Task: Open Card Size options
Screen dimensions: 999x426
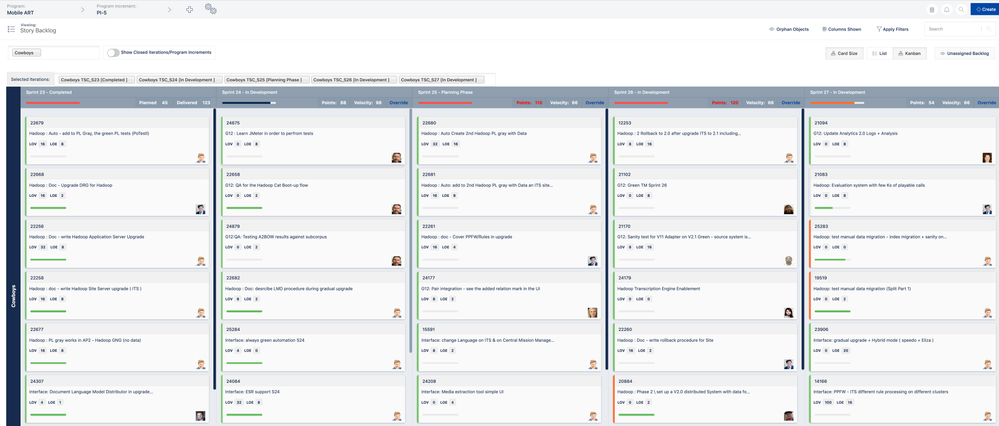Action: click(x=842, y=53)
